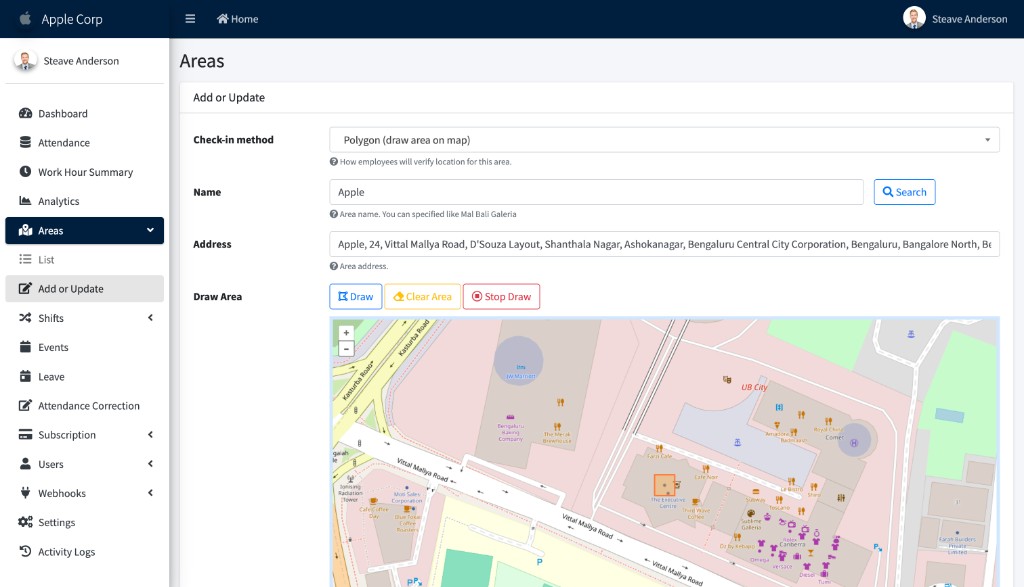Open the Areas List page
1024x587 pixels.
(46, 260)
